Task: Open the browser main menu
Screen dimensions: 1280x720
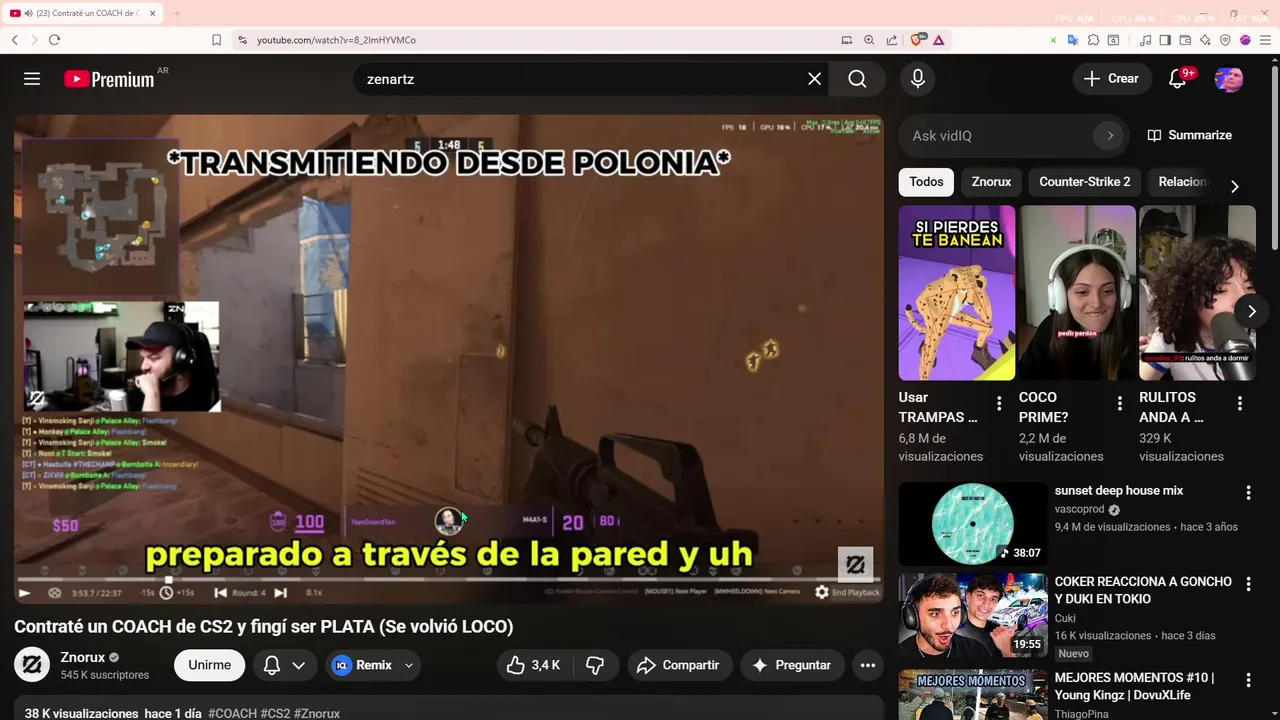Action: [x=1265, y=40]
